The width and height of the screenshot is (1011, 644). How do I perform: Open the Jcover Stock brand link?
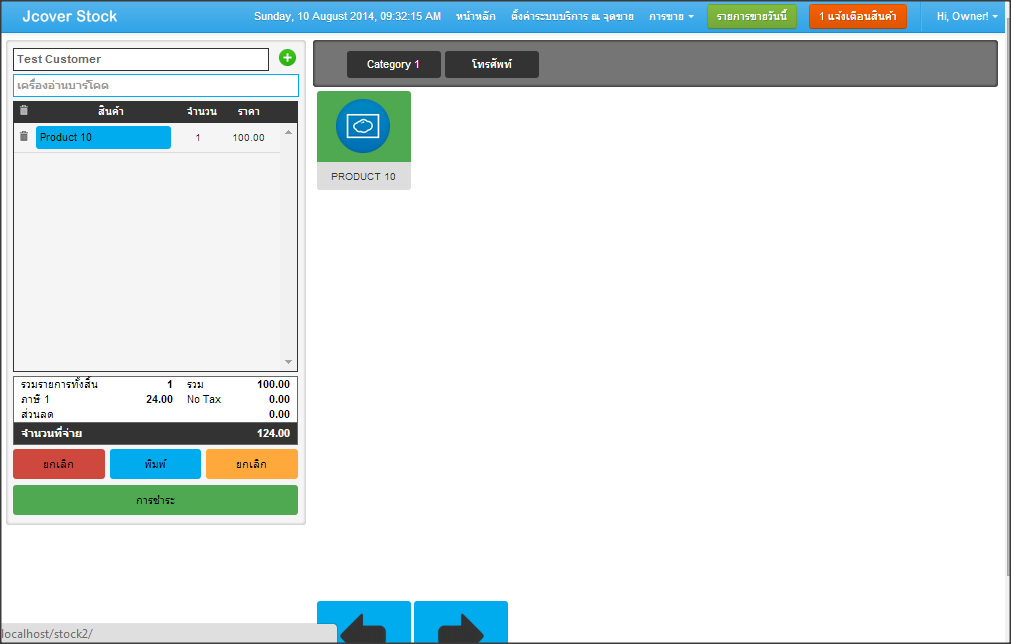[x=70, y=17]
